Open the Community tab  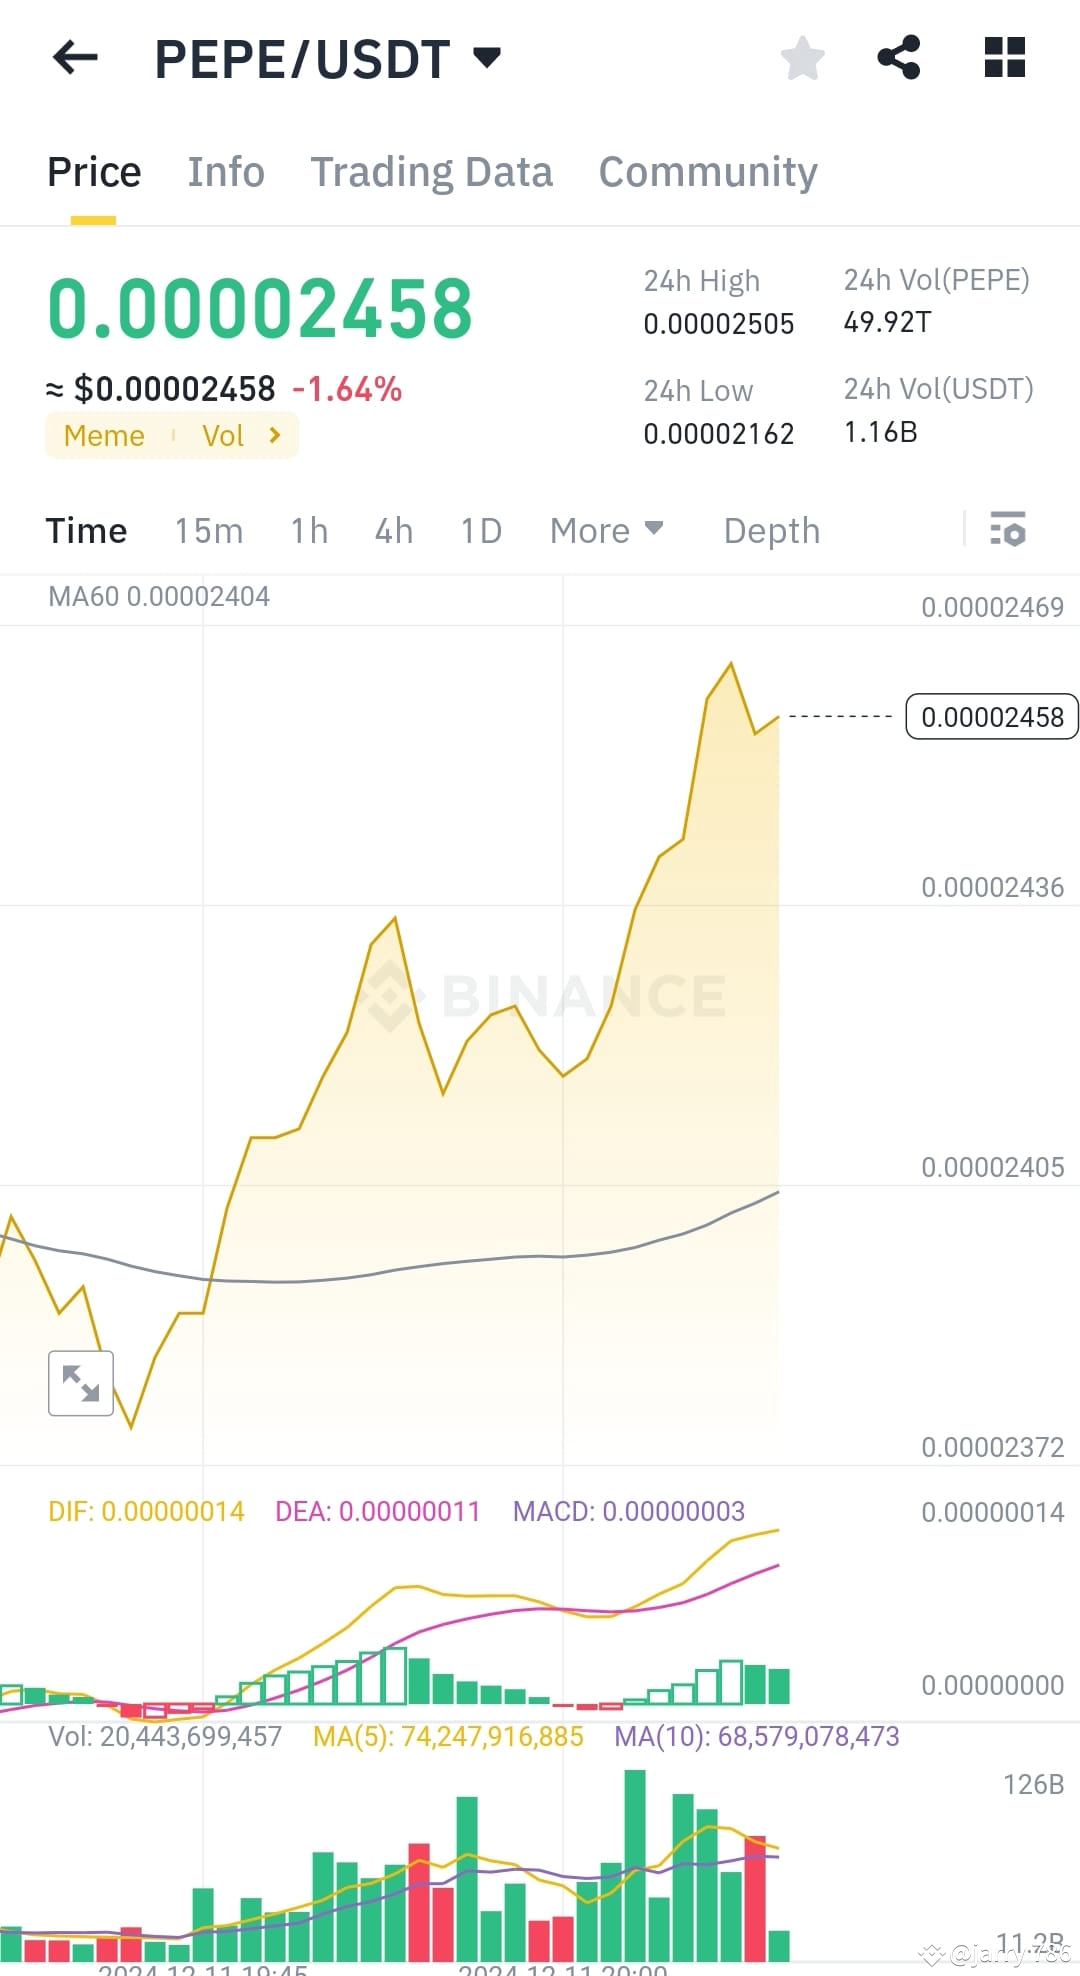pyautogui.click(x=707, y=171)
